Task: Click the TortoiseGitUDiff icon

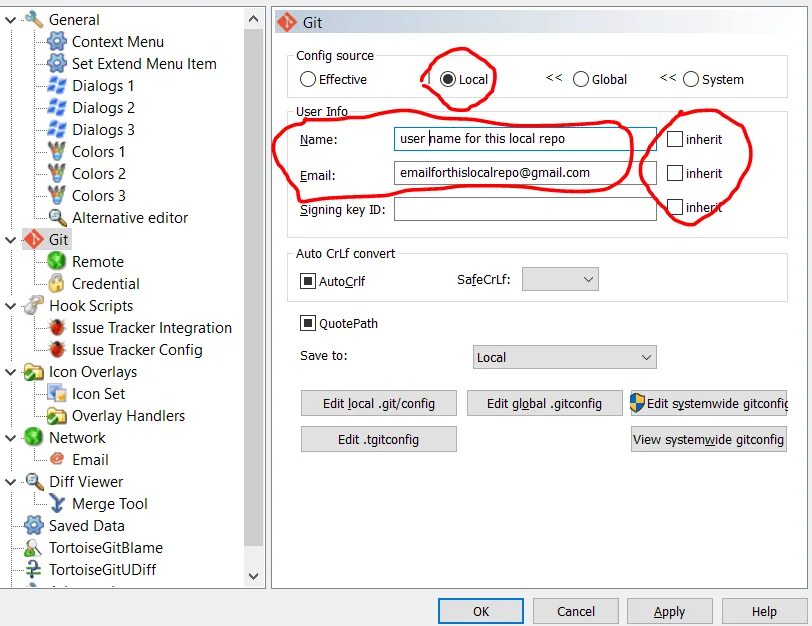Action: pyautogui.click(x=34, y=570)
